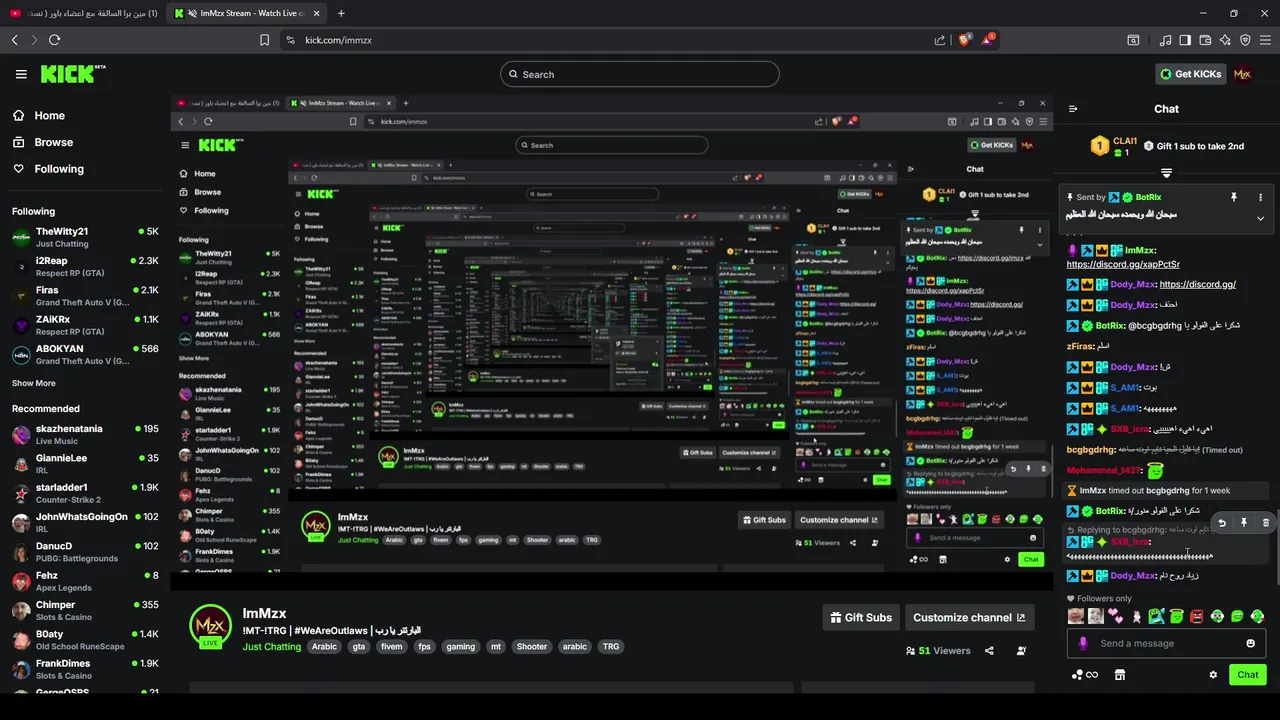Screen dimensions: 1280x720
Task: Open ABOKYAN followed channel
Action: point(85,354)
